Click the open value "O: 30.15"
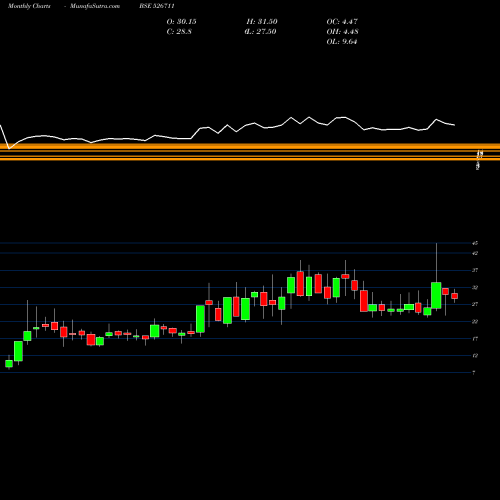This screenshot has height=500, width=500. coord(181,22)
